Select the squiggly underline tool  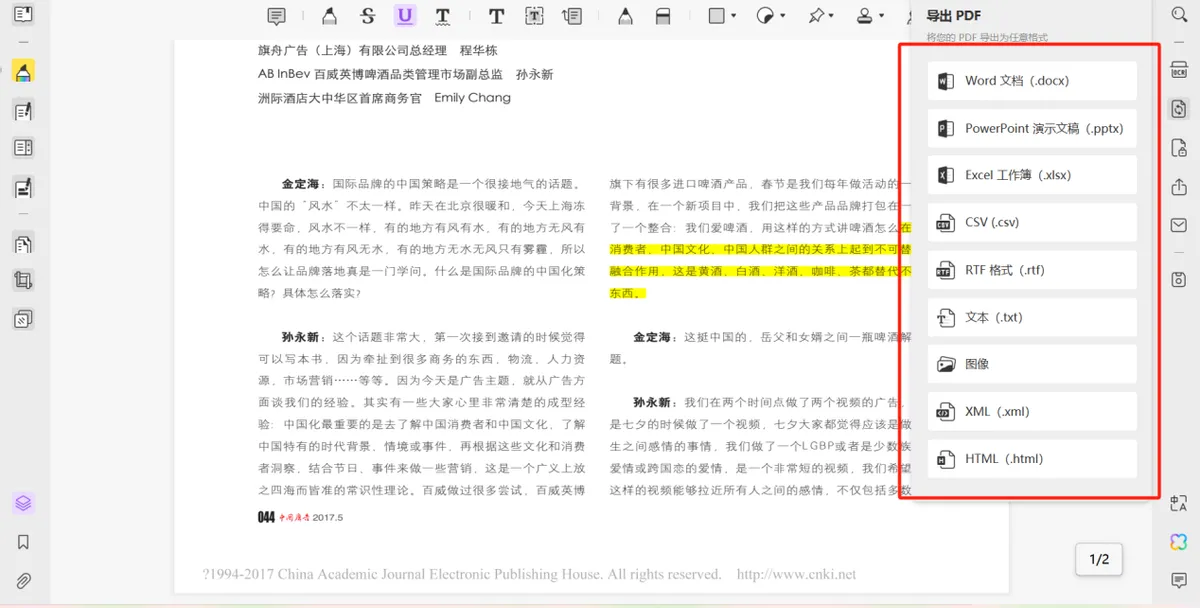pos(442,16)
